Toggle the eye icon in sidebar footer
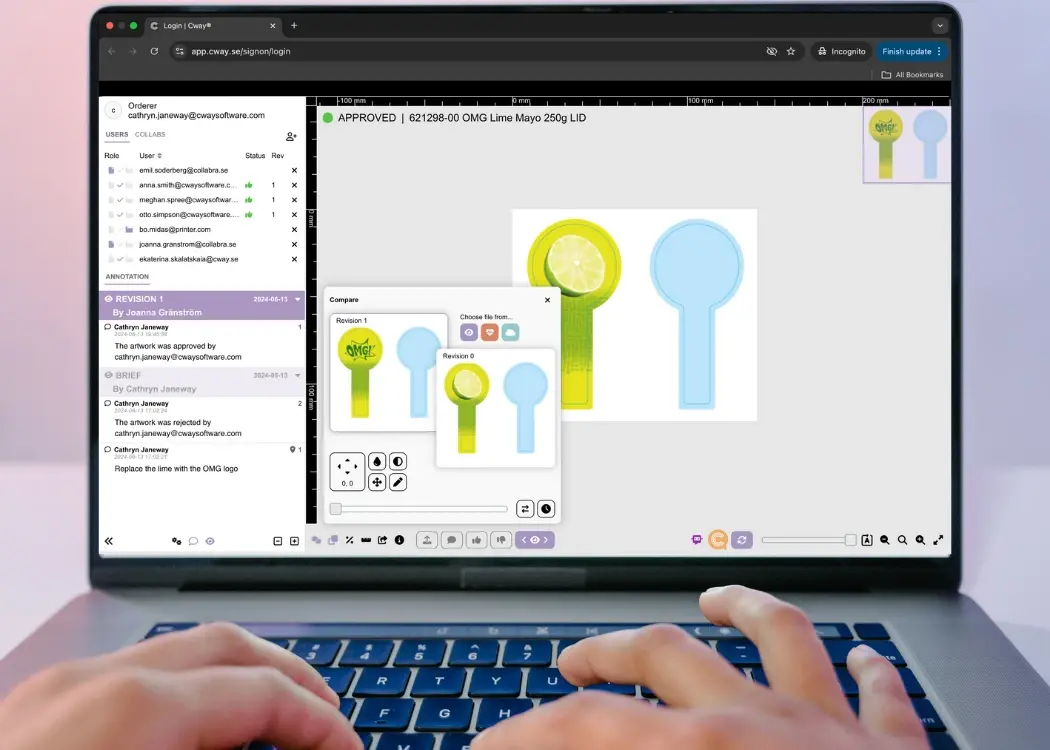Viewport: 1050px width, 750px height. tap(210, 541)
